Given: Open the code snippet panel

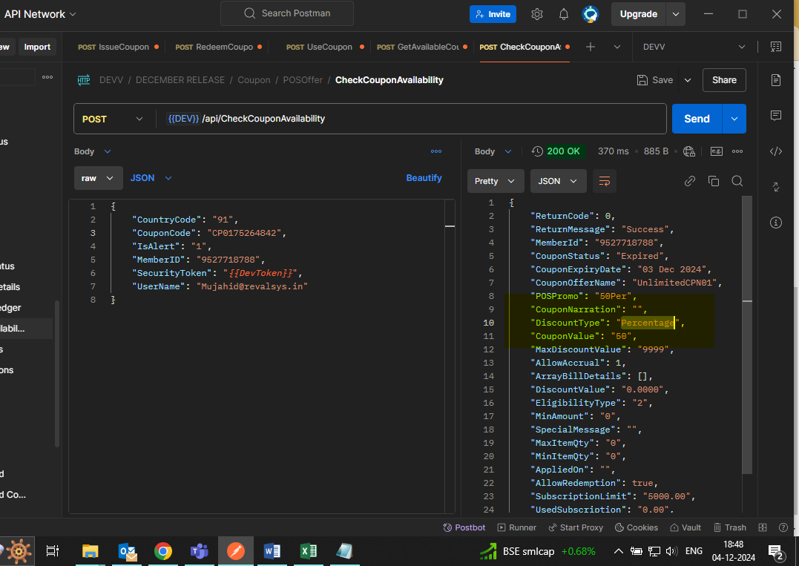Looking at the screenshot, I should 776,151.
